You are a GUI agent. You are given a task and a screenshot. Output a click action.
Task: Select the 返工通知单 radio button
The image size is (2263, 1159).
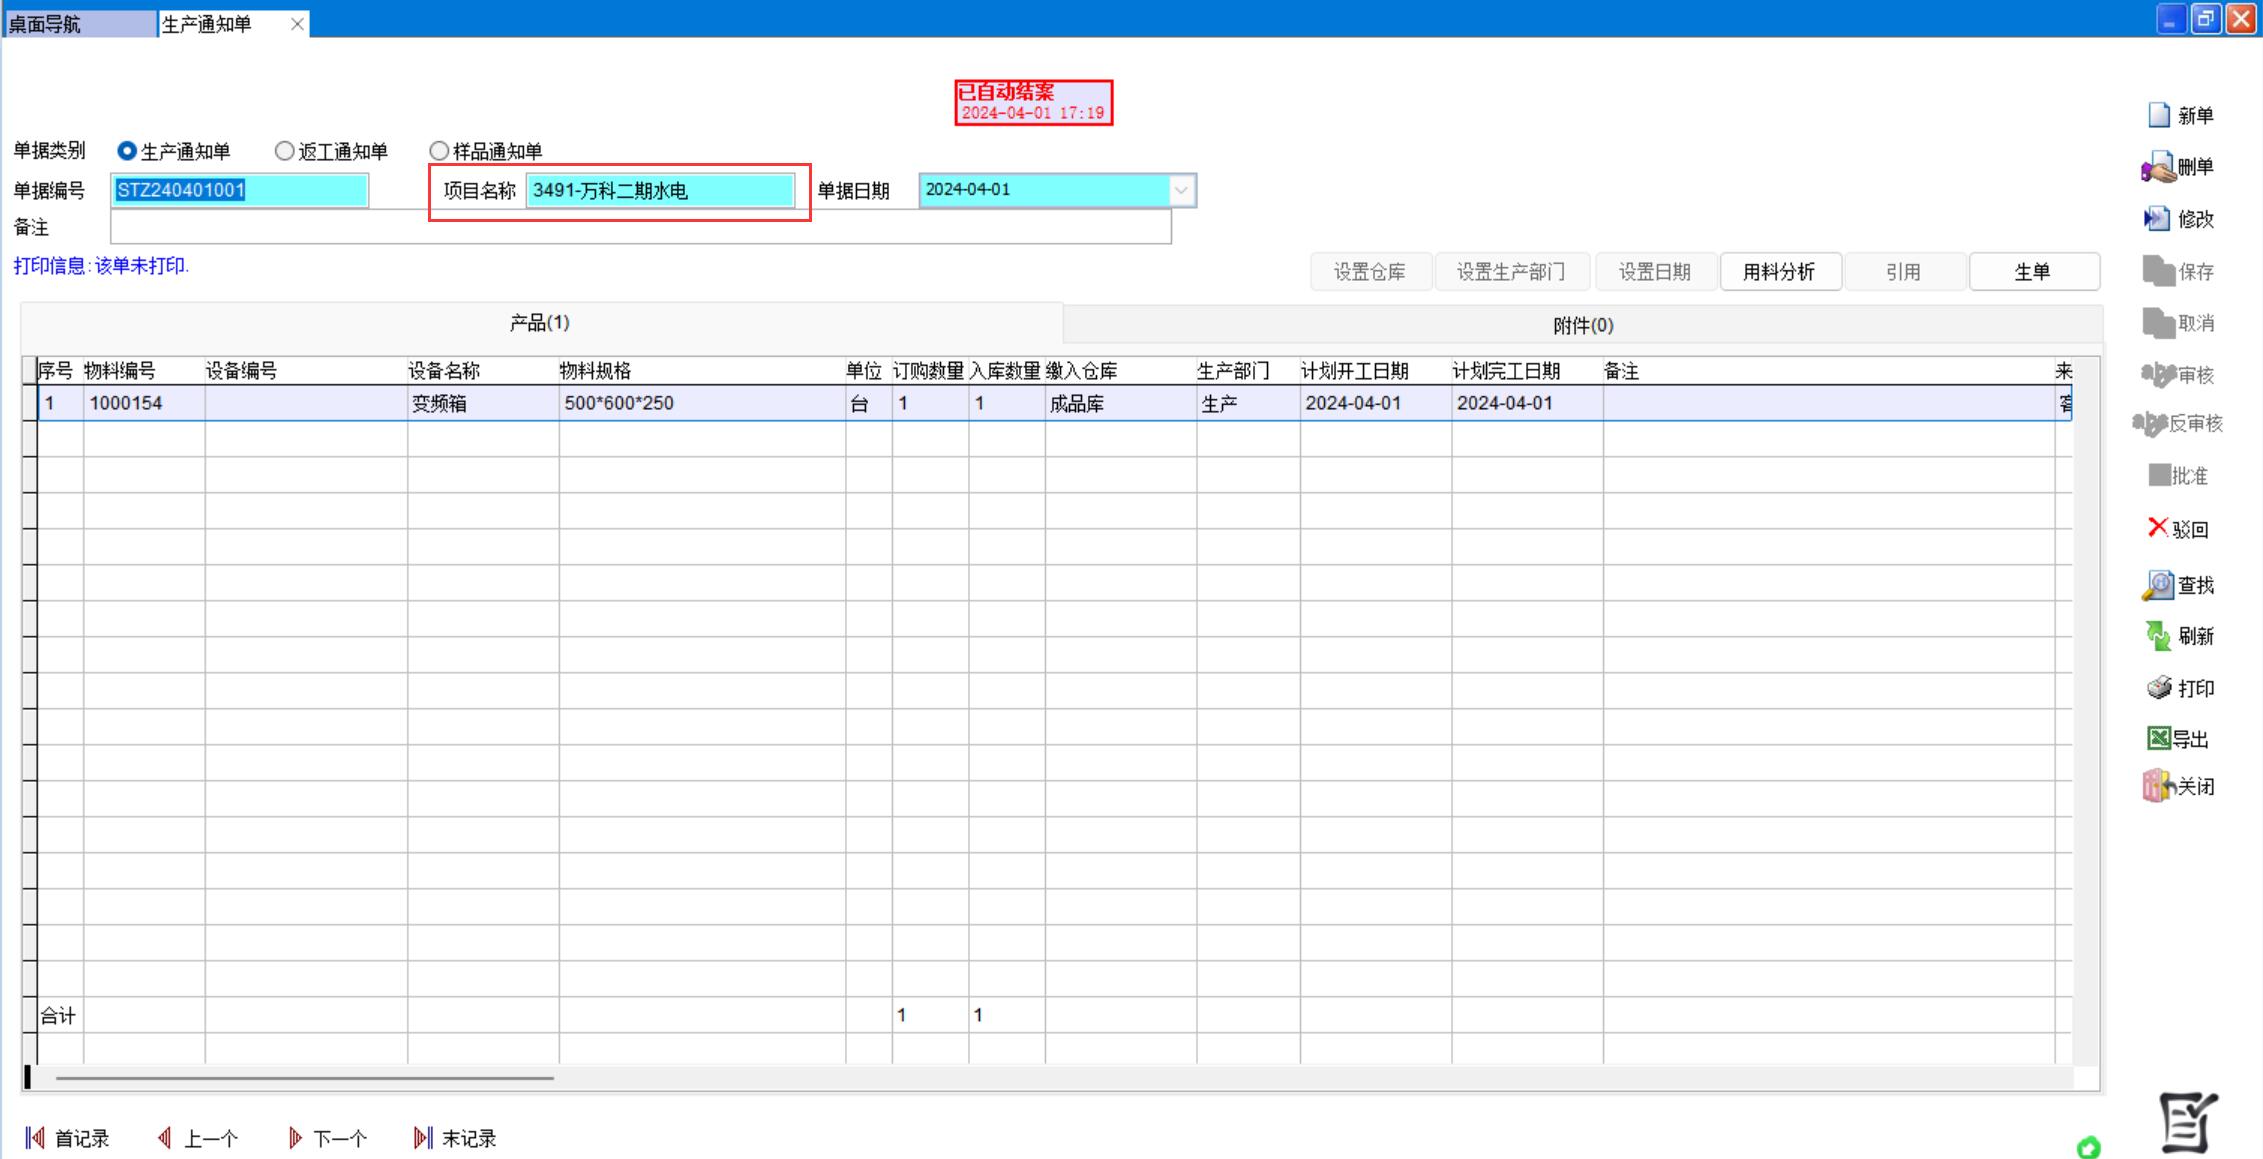point(284,151)
